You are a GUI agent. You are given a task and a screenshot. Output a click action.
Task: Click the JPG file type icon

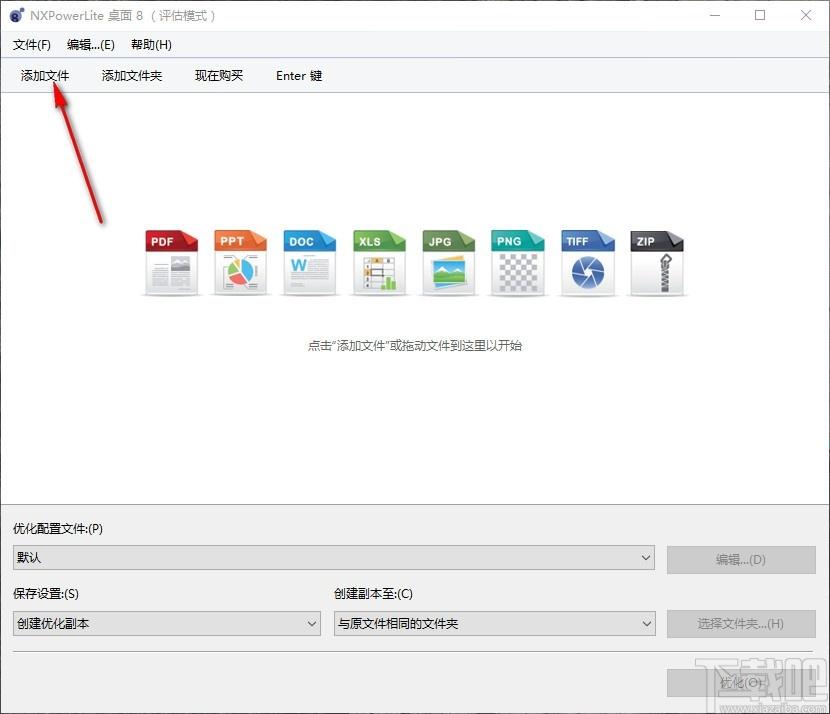click(x=448, y=262)
